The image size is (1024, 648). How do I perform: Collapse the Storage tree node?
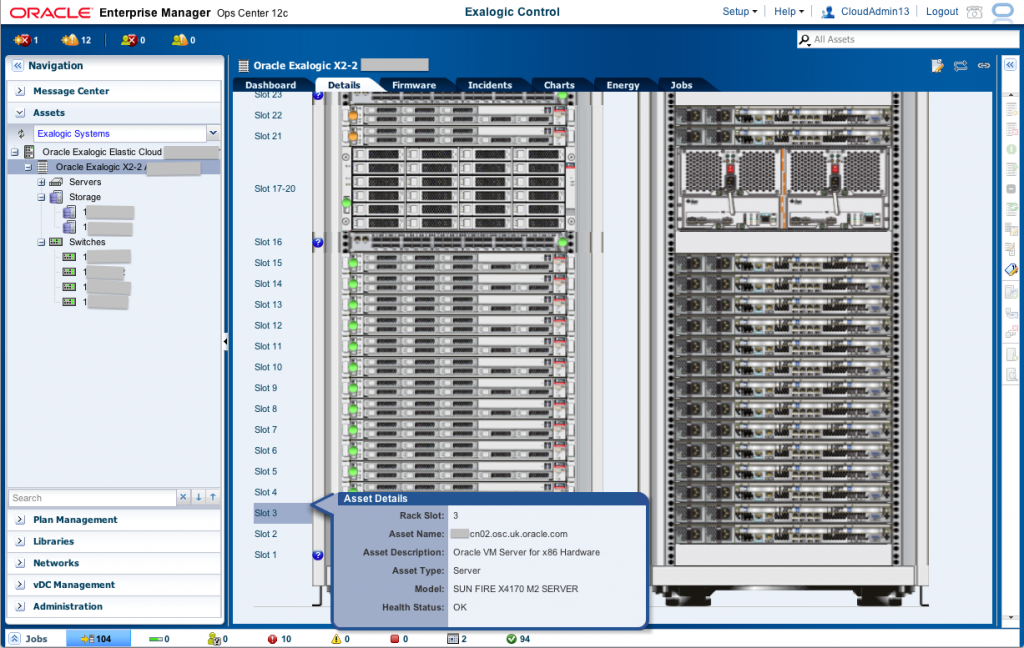41,197
